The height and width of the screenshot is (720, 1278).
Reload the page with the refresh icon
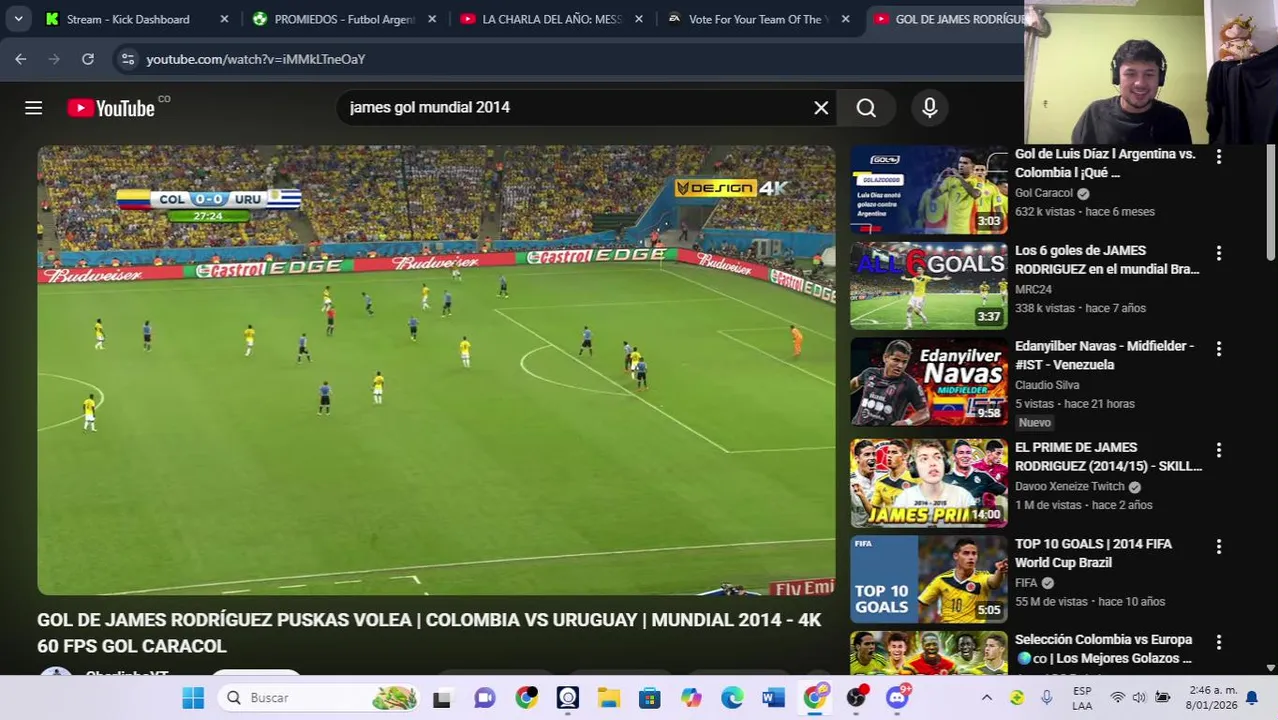pos(88,59)
